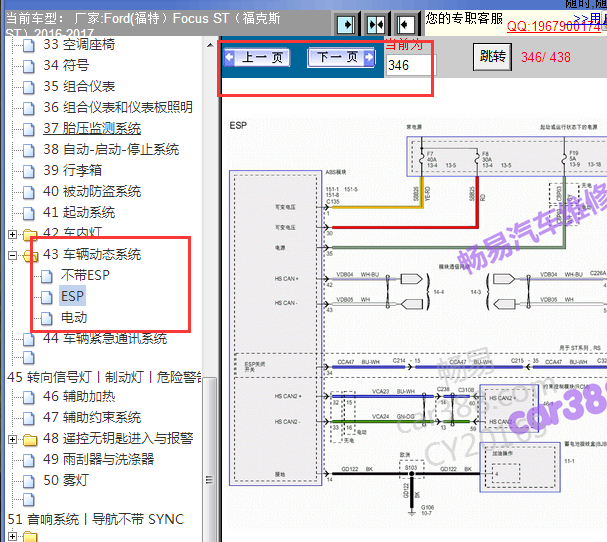
Task: Click page icon beside 不带ESP
Action: tap(47, 276)
